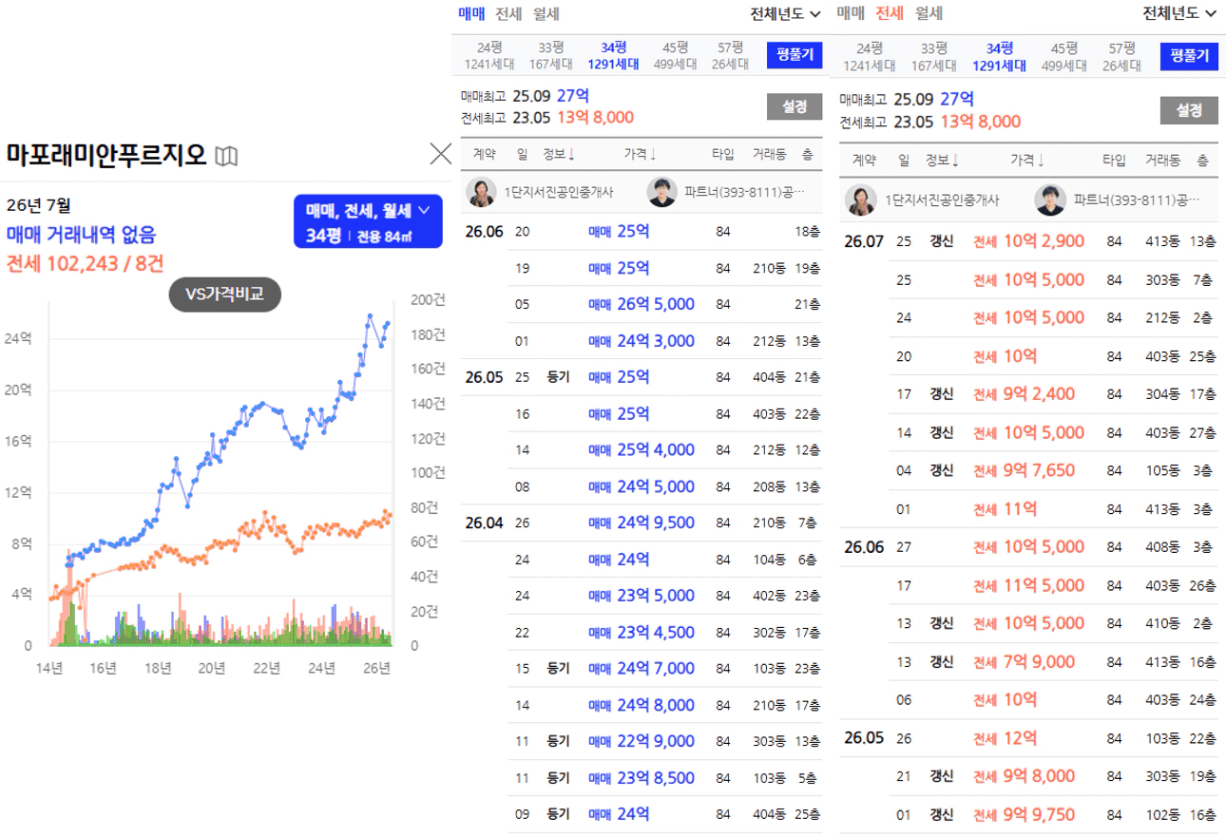The width and height of the screenshot is (1226, 837).
Task: Choose 45평 499세대 in right panel
Action: 1064,56
